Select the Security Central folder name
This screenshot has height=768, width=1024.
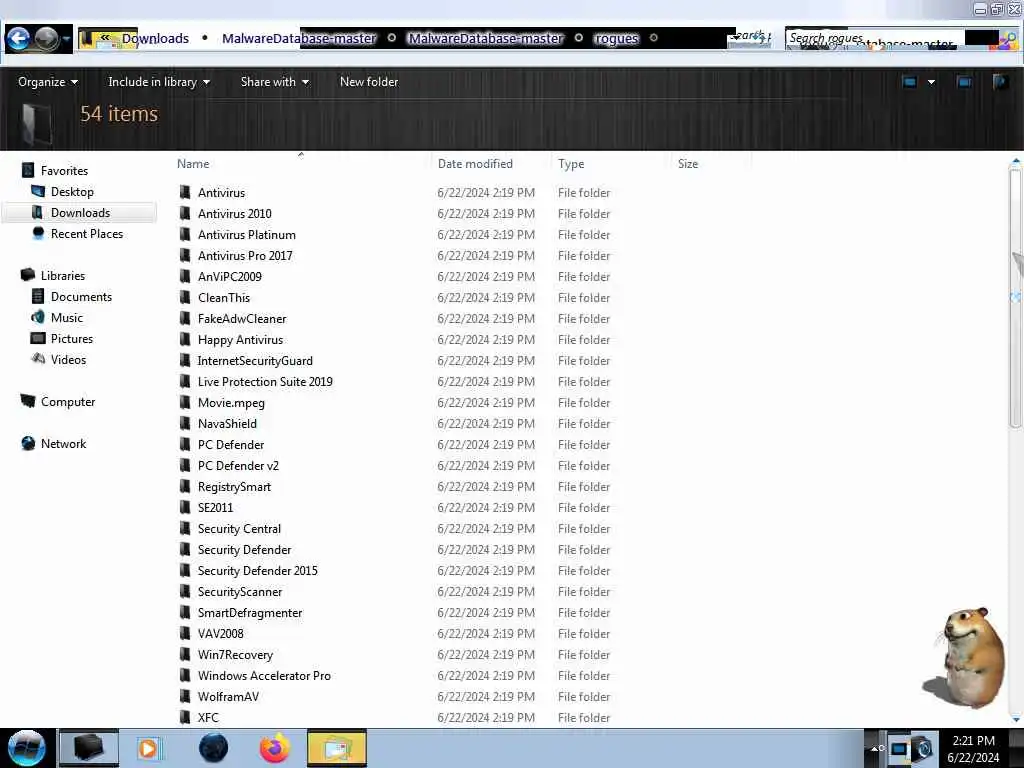click(x=239, y=528)
